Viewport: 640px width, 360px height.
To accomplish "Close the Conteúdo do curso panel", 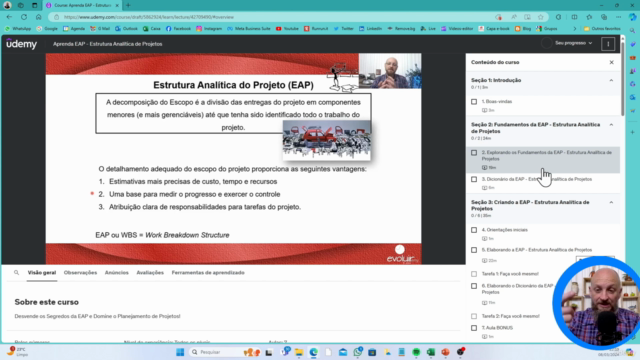I will tap(611, 62).
